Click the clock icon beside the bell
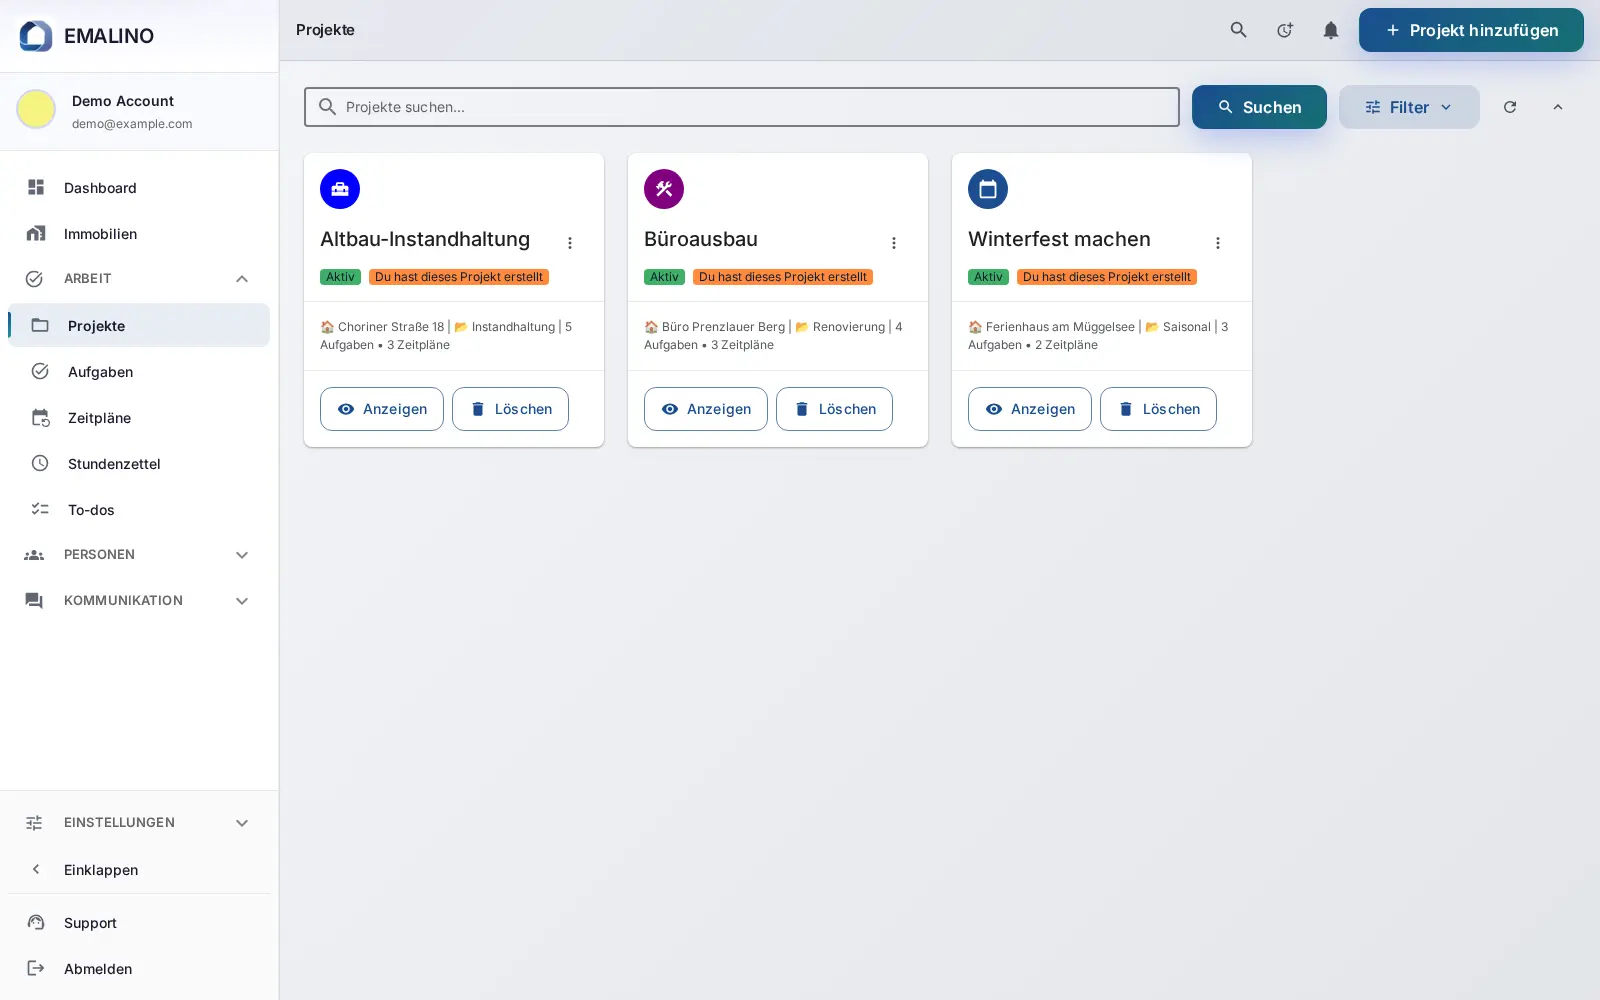This screenshot has height=1000, width=1600. [x=1284, y=30]
